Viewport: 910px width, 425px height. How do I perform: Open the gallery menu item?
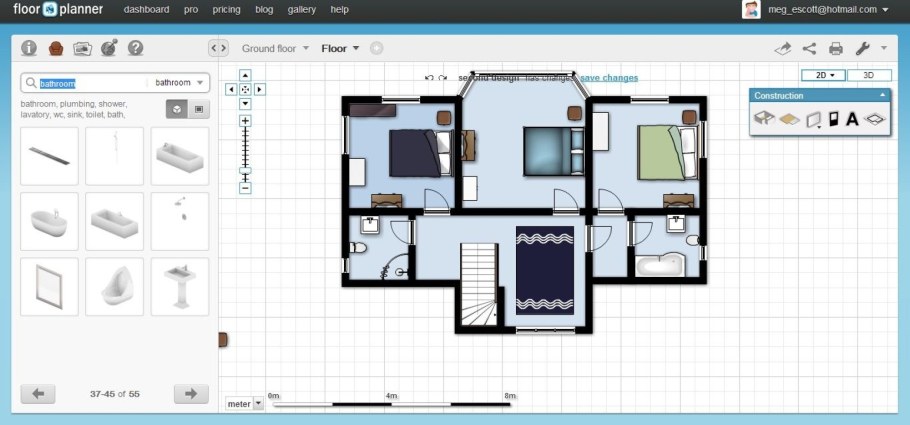(x=301, y=9)
